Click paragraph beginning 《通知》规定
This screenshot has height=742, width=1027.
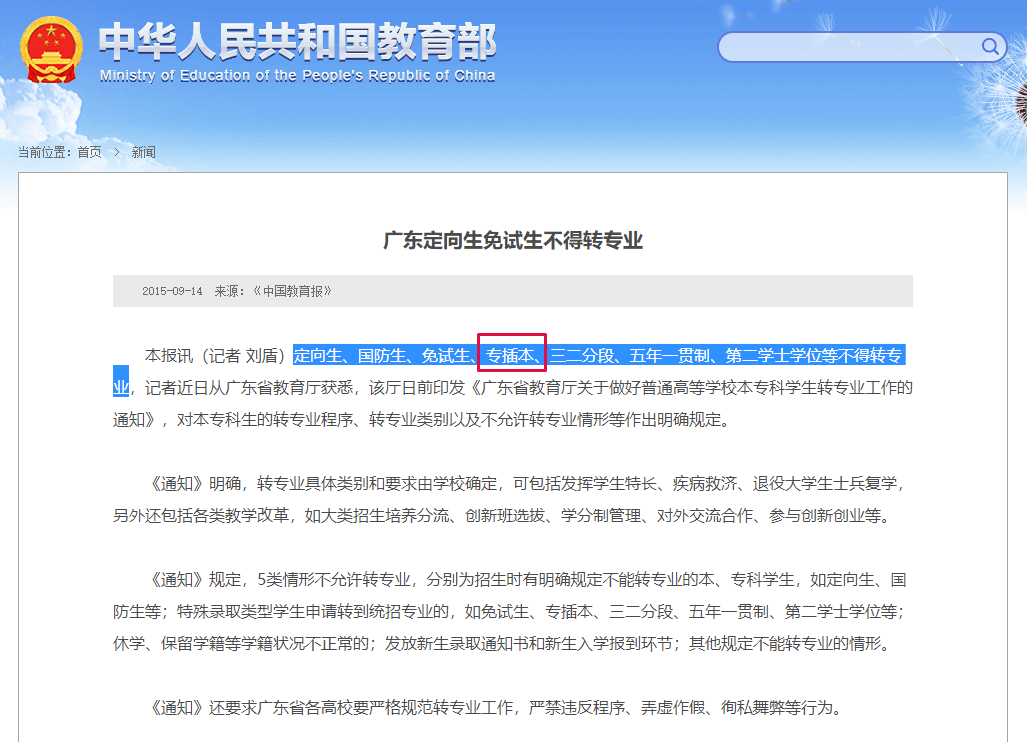coord(512,612)
